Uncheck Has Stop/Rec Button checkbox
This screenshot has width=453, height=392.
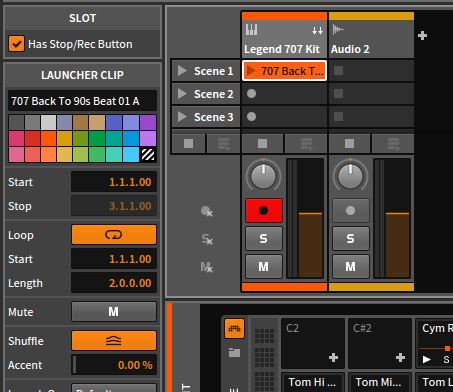pos(16,44)
